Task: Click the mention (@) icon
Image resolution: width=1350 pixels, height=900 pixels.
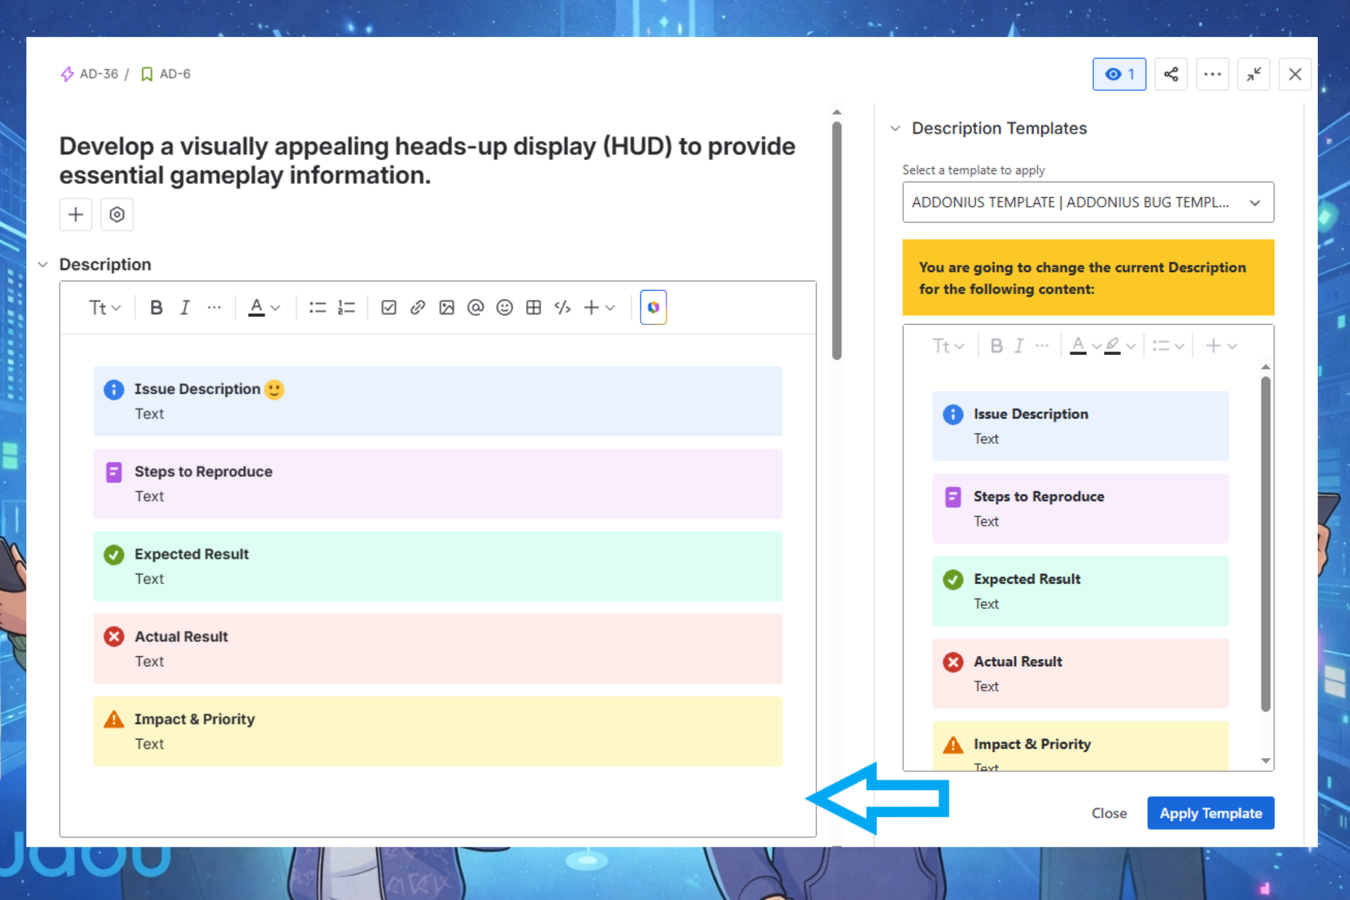Action: [x=476, y=308]
